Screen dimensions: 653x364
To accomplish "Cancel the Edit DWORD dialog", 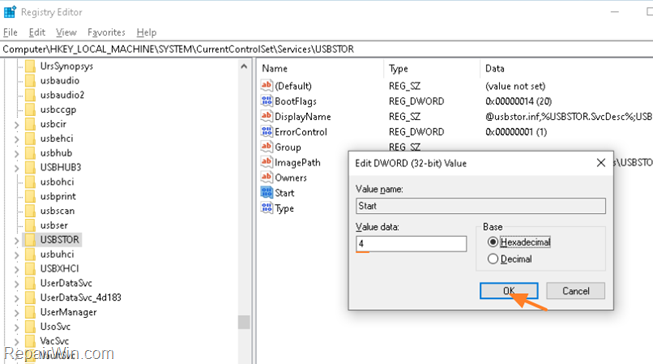I will [576, 291].
